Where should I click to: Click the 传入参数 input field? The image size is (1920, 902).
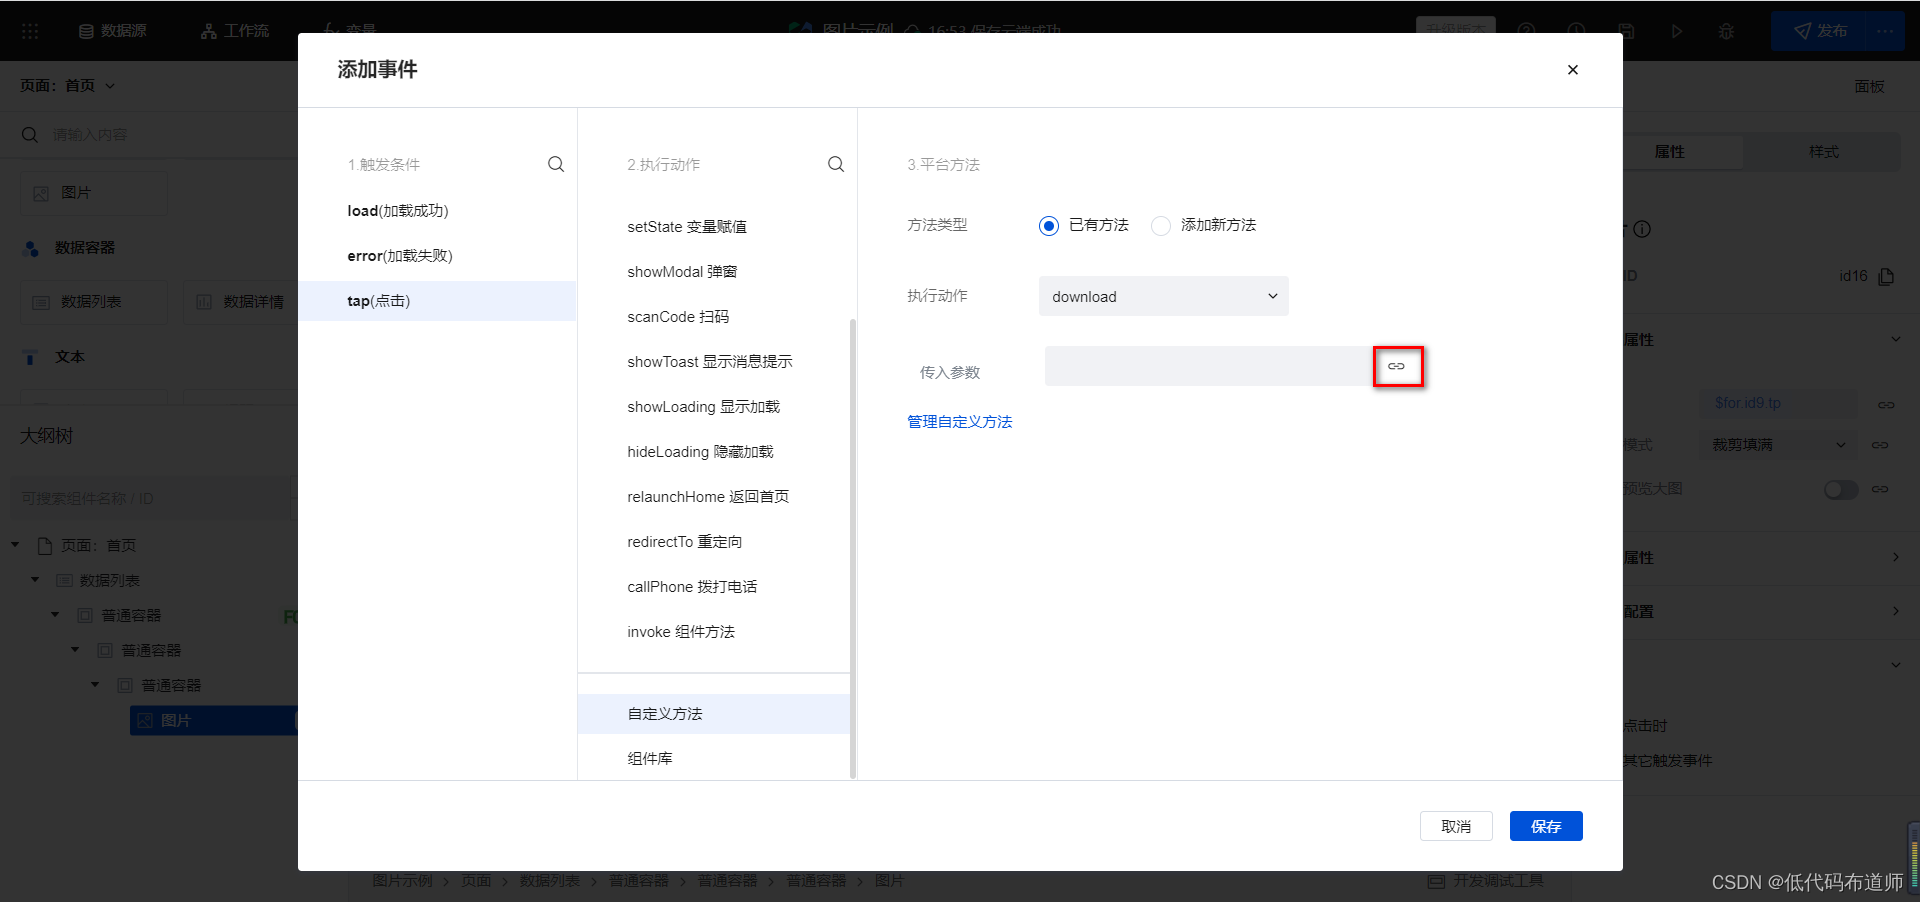(1210, 366)
